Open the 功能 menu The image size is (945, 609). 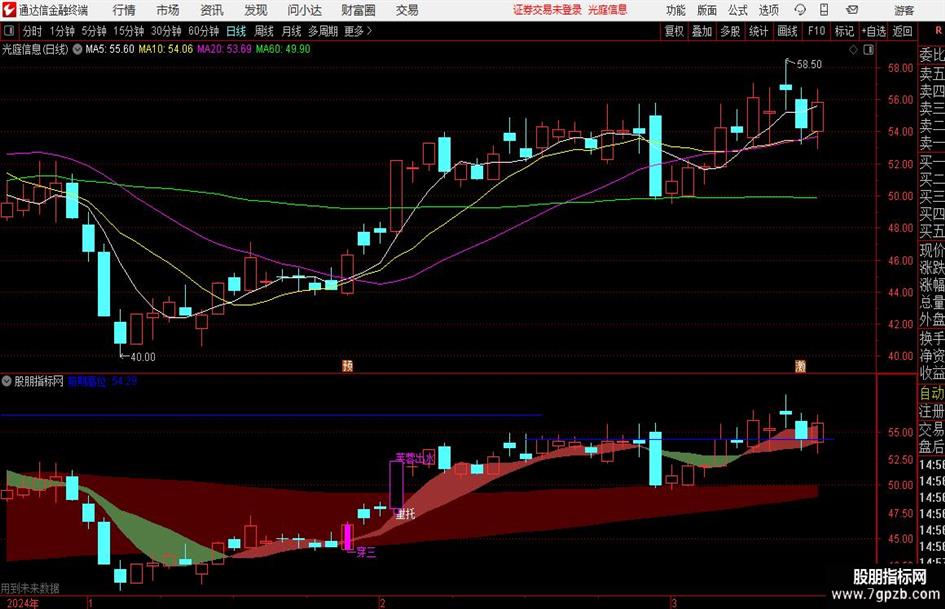[676, 10]
